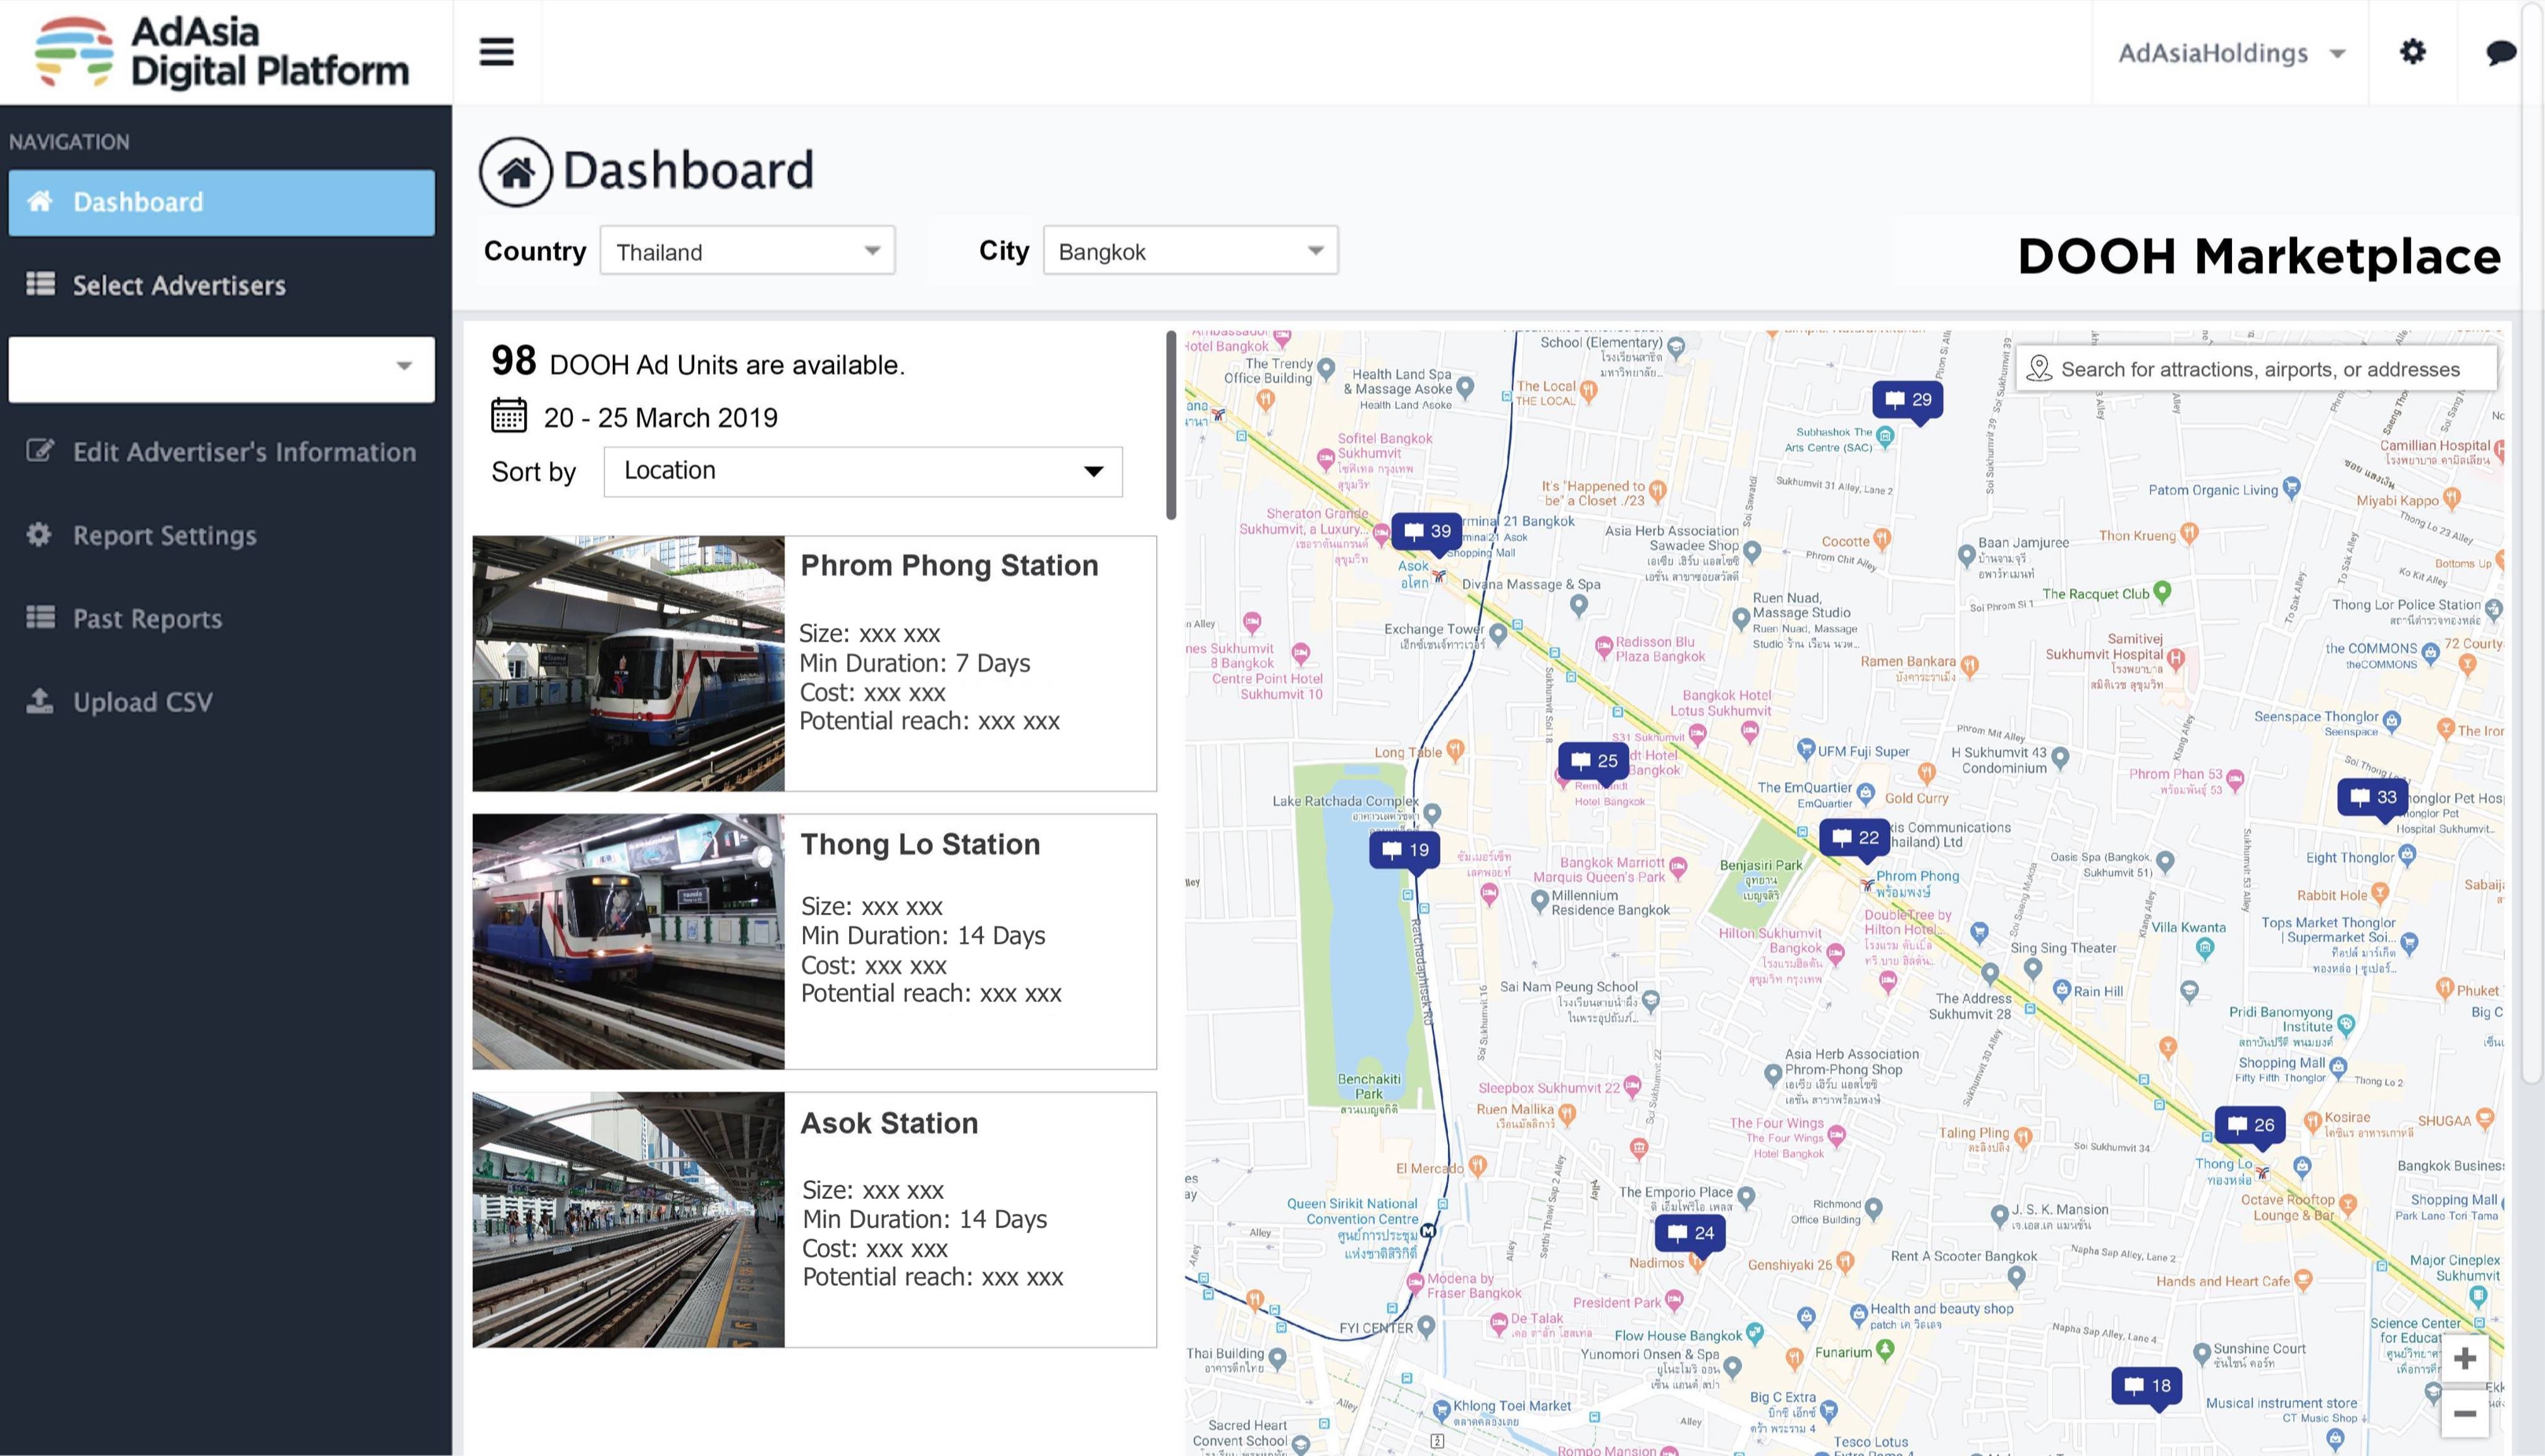The height and width of the screenshot is (1456, 2545).
Task: Click the Dashboard home icon
Action: pos(516,171)
